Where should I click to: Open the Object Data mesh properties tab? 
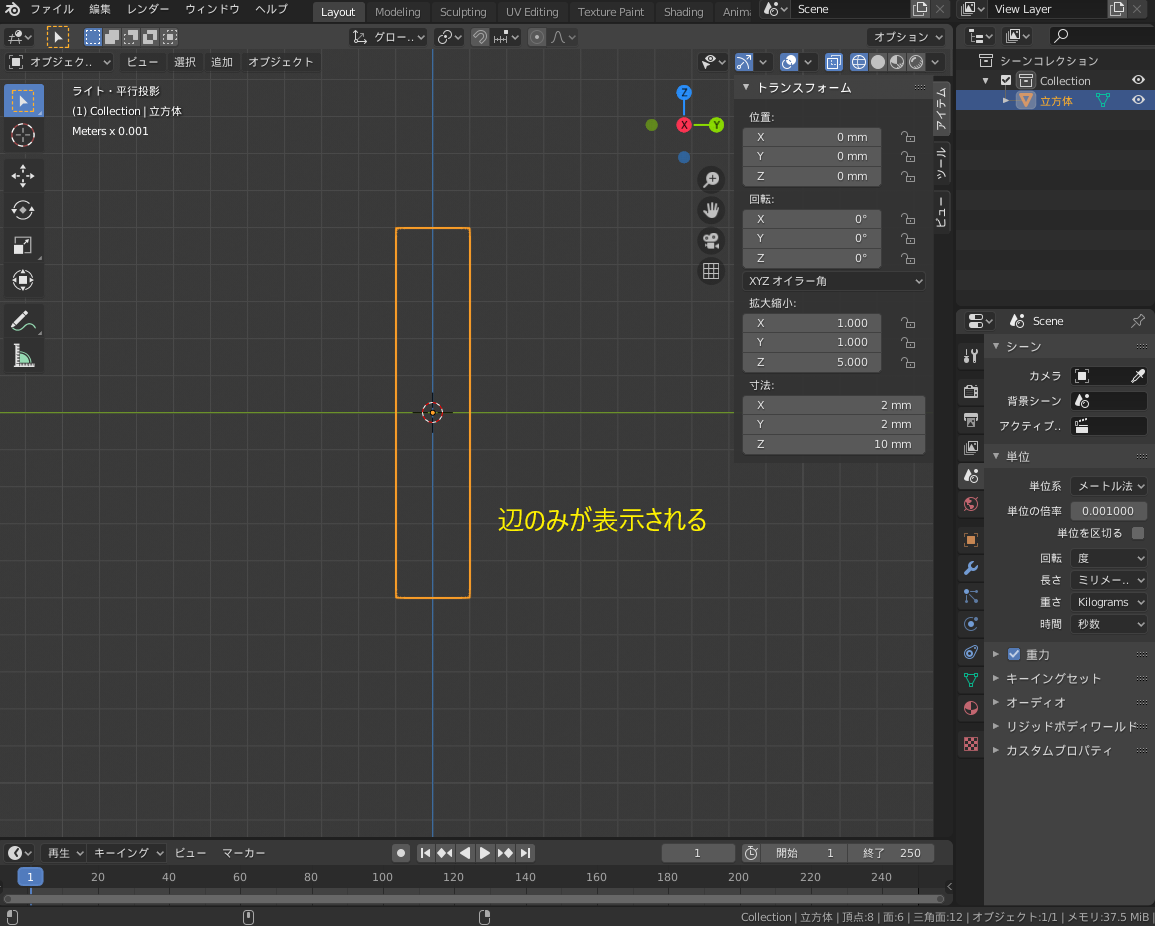(971, 680)
